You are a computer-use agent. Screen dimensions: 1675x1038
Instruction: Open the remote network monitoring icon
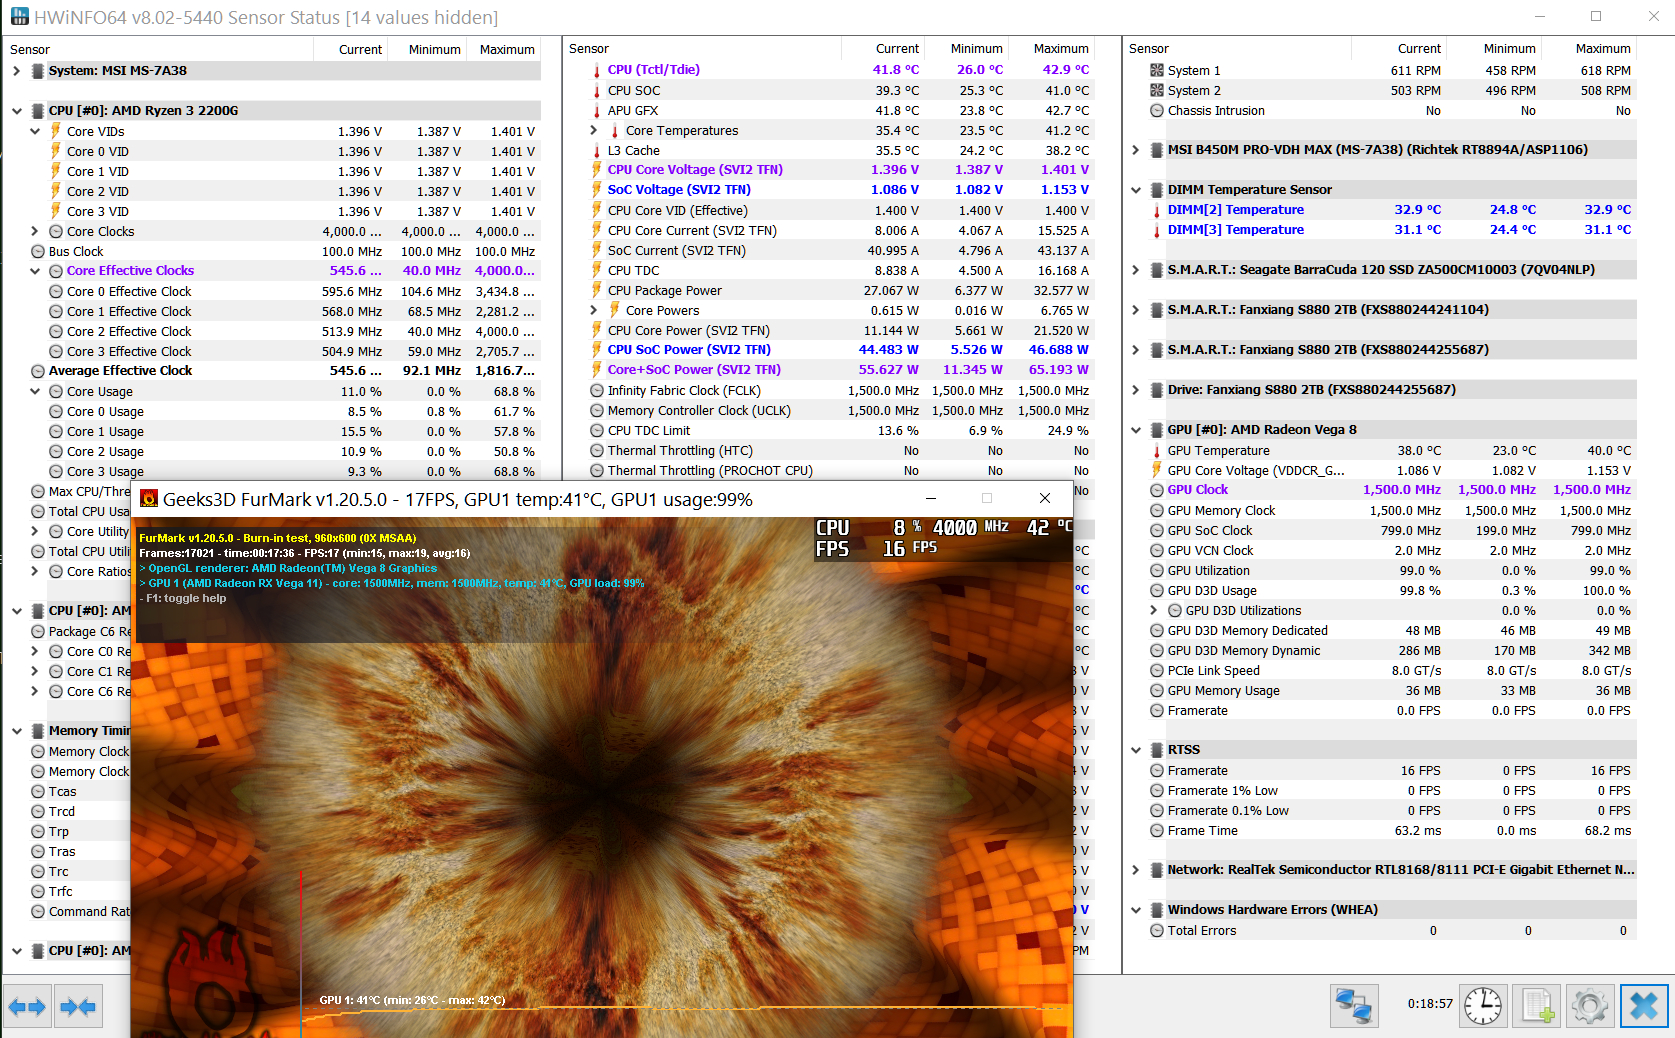[1354, 1006]
